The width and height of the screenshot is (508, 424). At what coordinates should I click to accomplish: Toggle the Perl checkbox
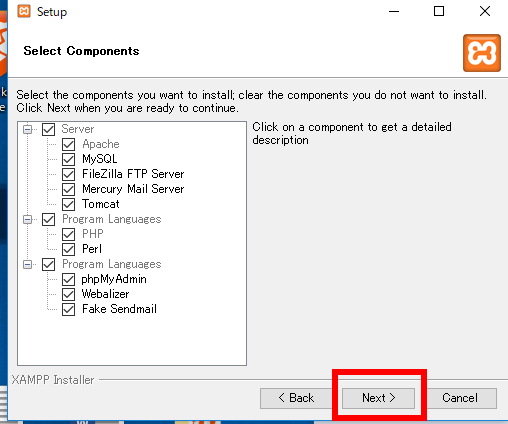(68, 249)
